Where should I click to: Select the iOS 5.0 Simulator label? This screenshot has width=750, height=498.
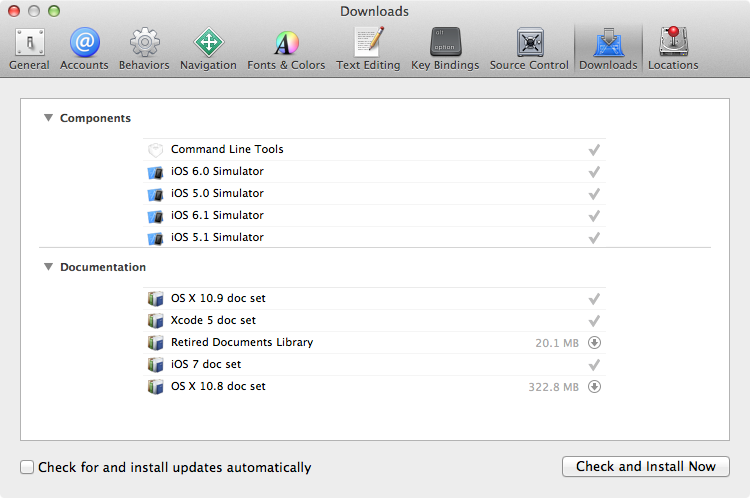(x=217, y=193)
